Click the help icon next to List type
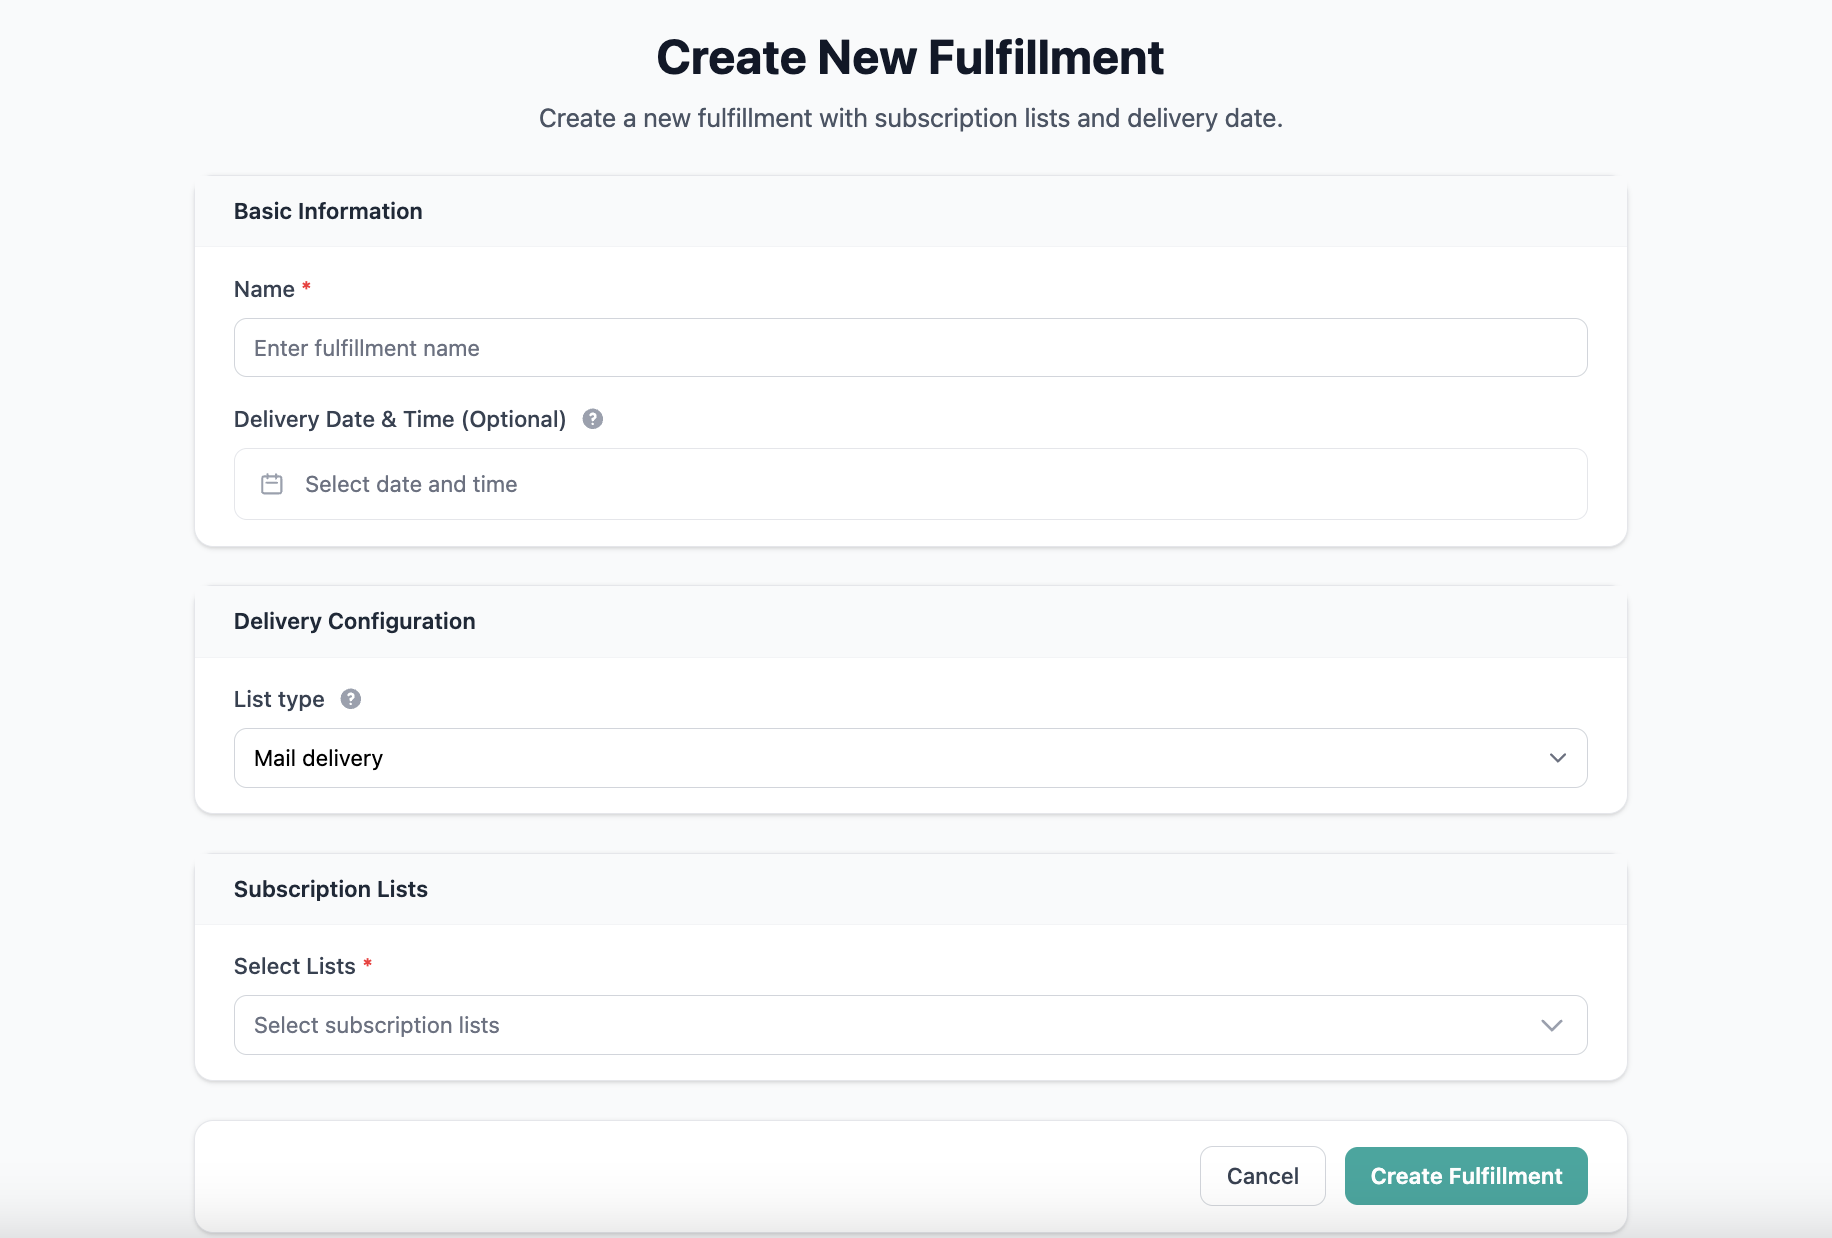The height and width of the screenshot is (1238, 1832). (351, 699)
